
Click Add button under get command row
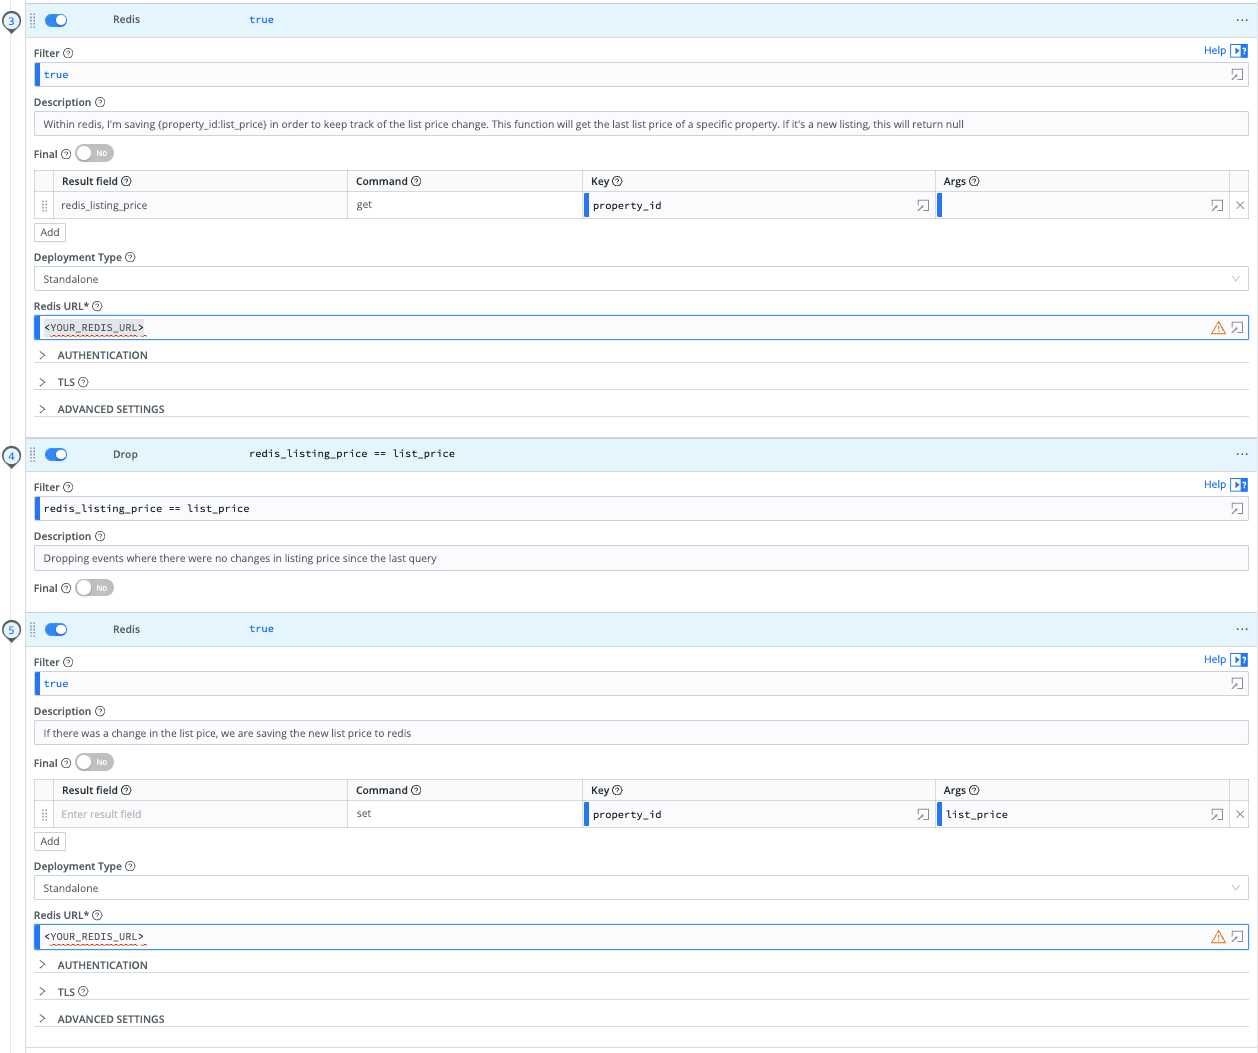pyautogui.click(x=50, y=232)
